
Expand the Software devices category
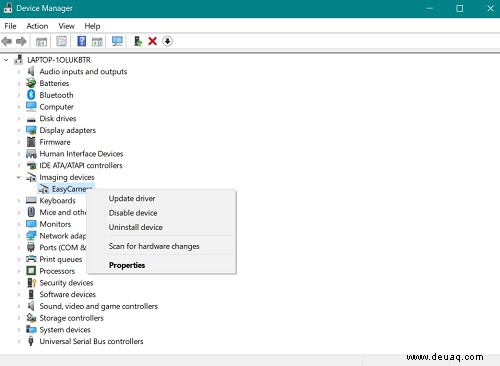[19, 294]
